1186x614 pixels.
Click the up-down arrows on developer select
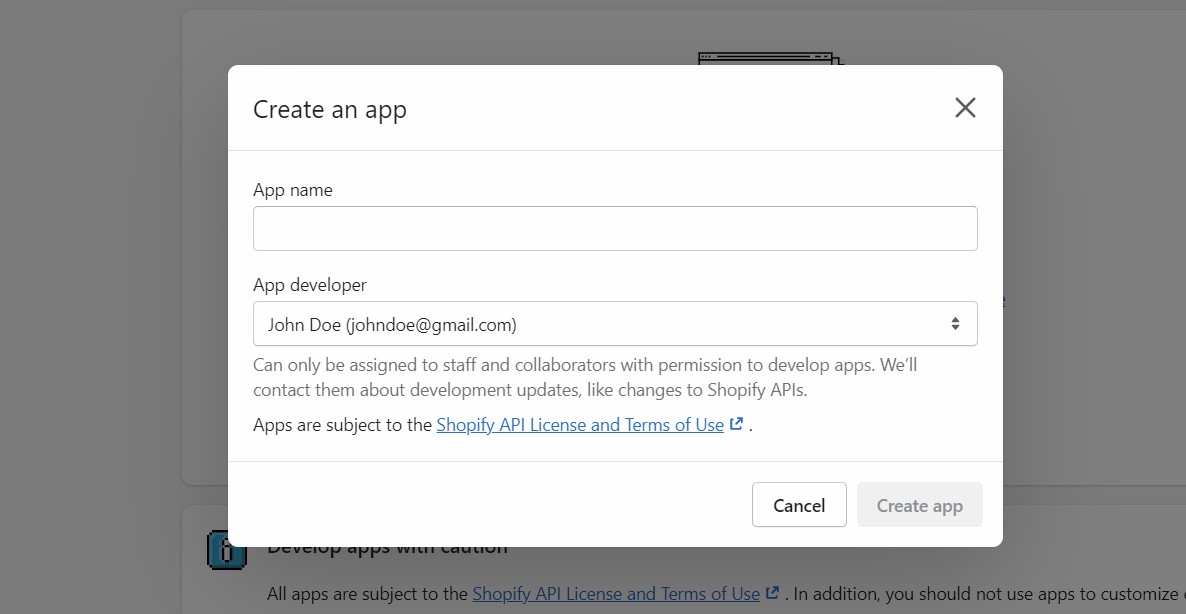pyautogui.click(x=955, y=324)
